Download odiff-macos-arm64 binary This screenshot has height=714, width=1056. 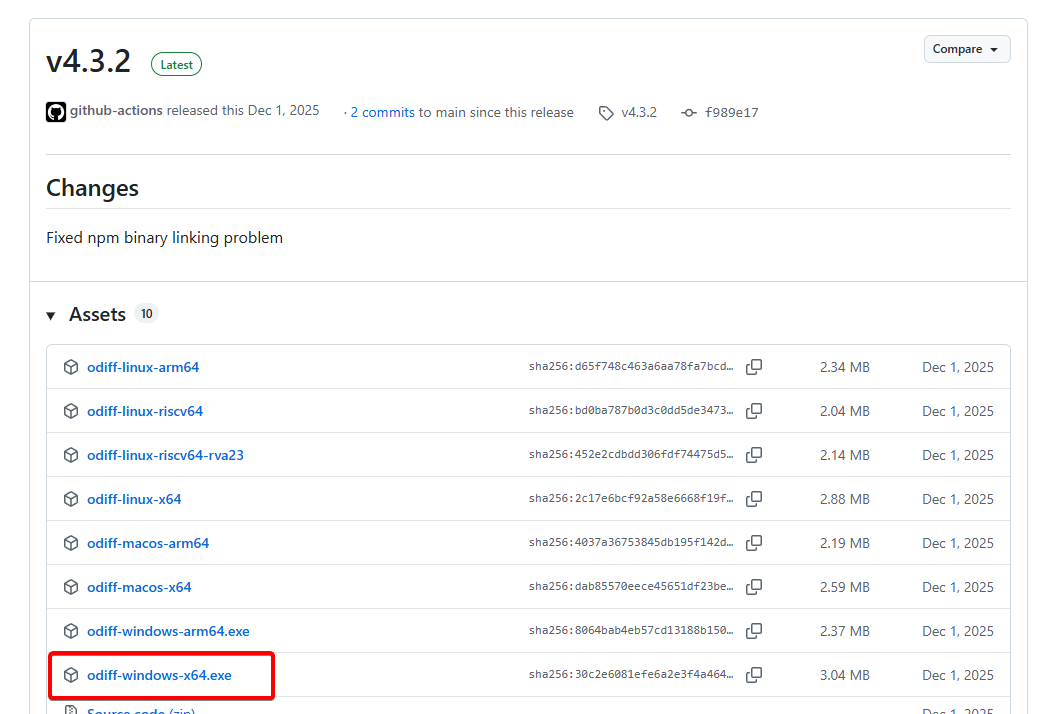[148, 543]
